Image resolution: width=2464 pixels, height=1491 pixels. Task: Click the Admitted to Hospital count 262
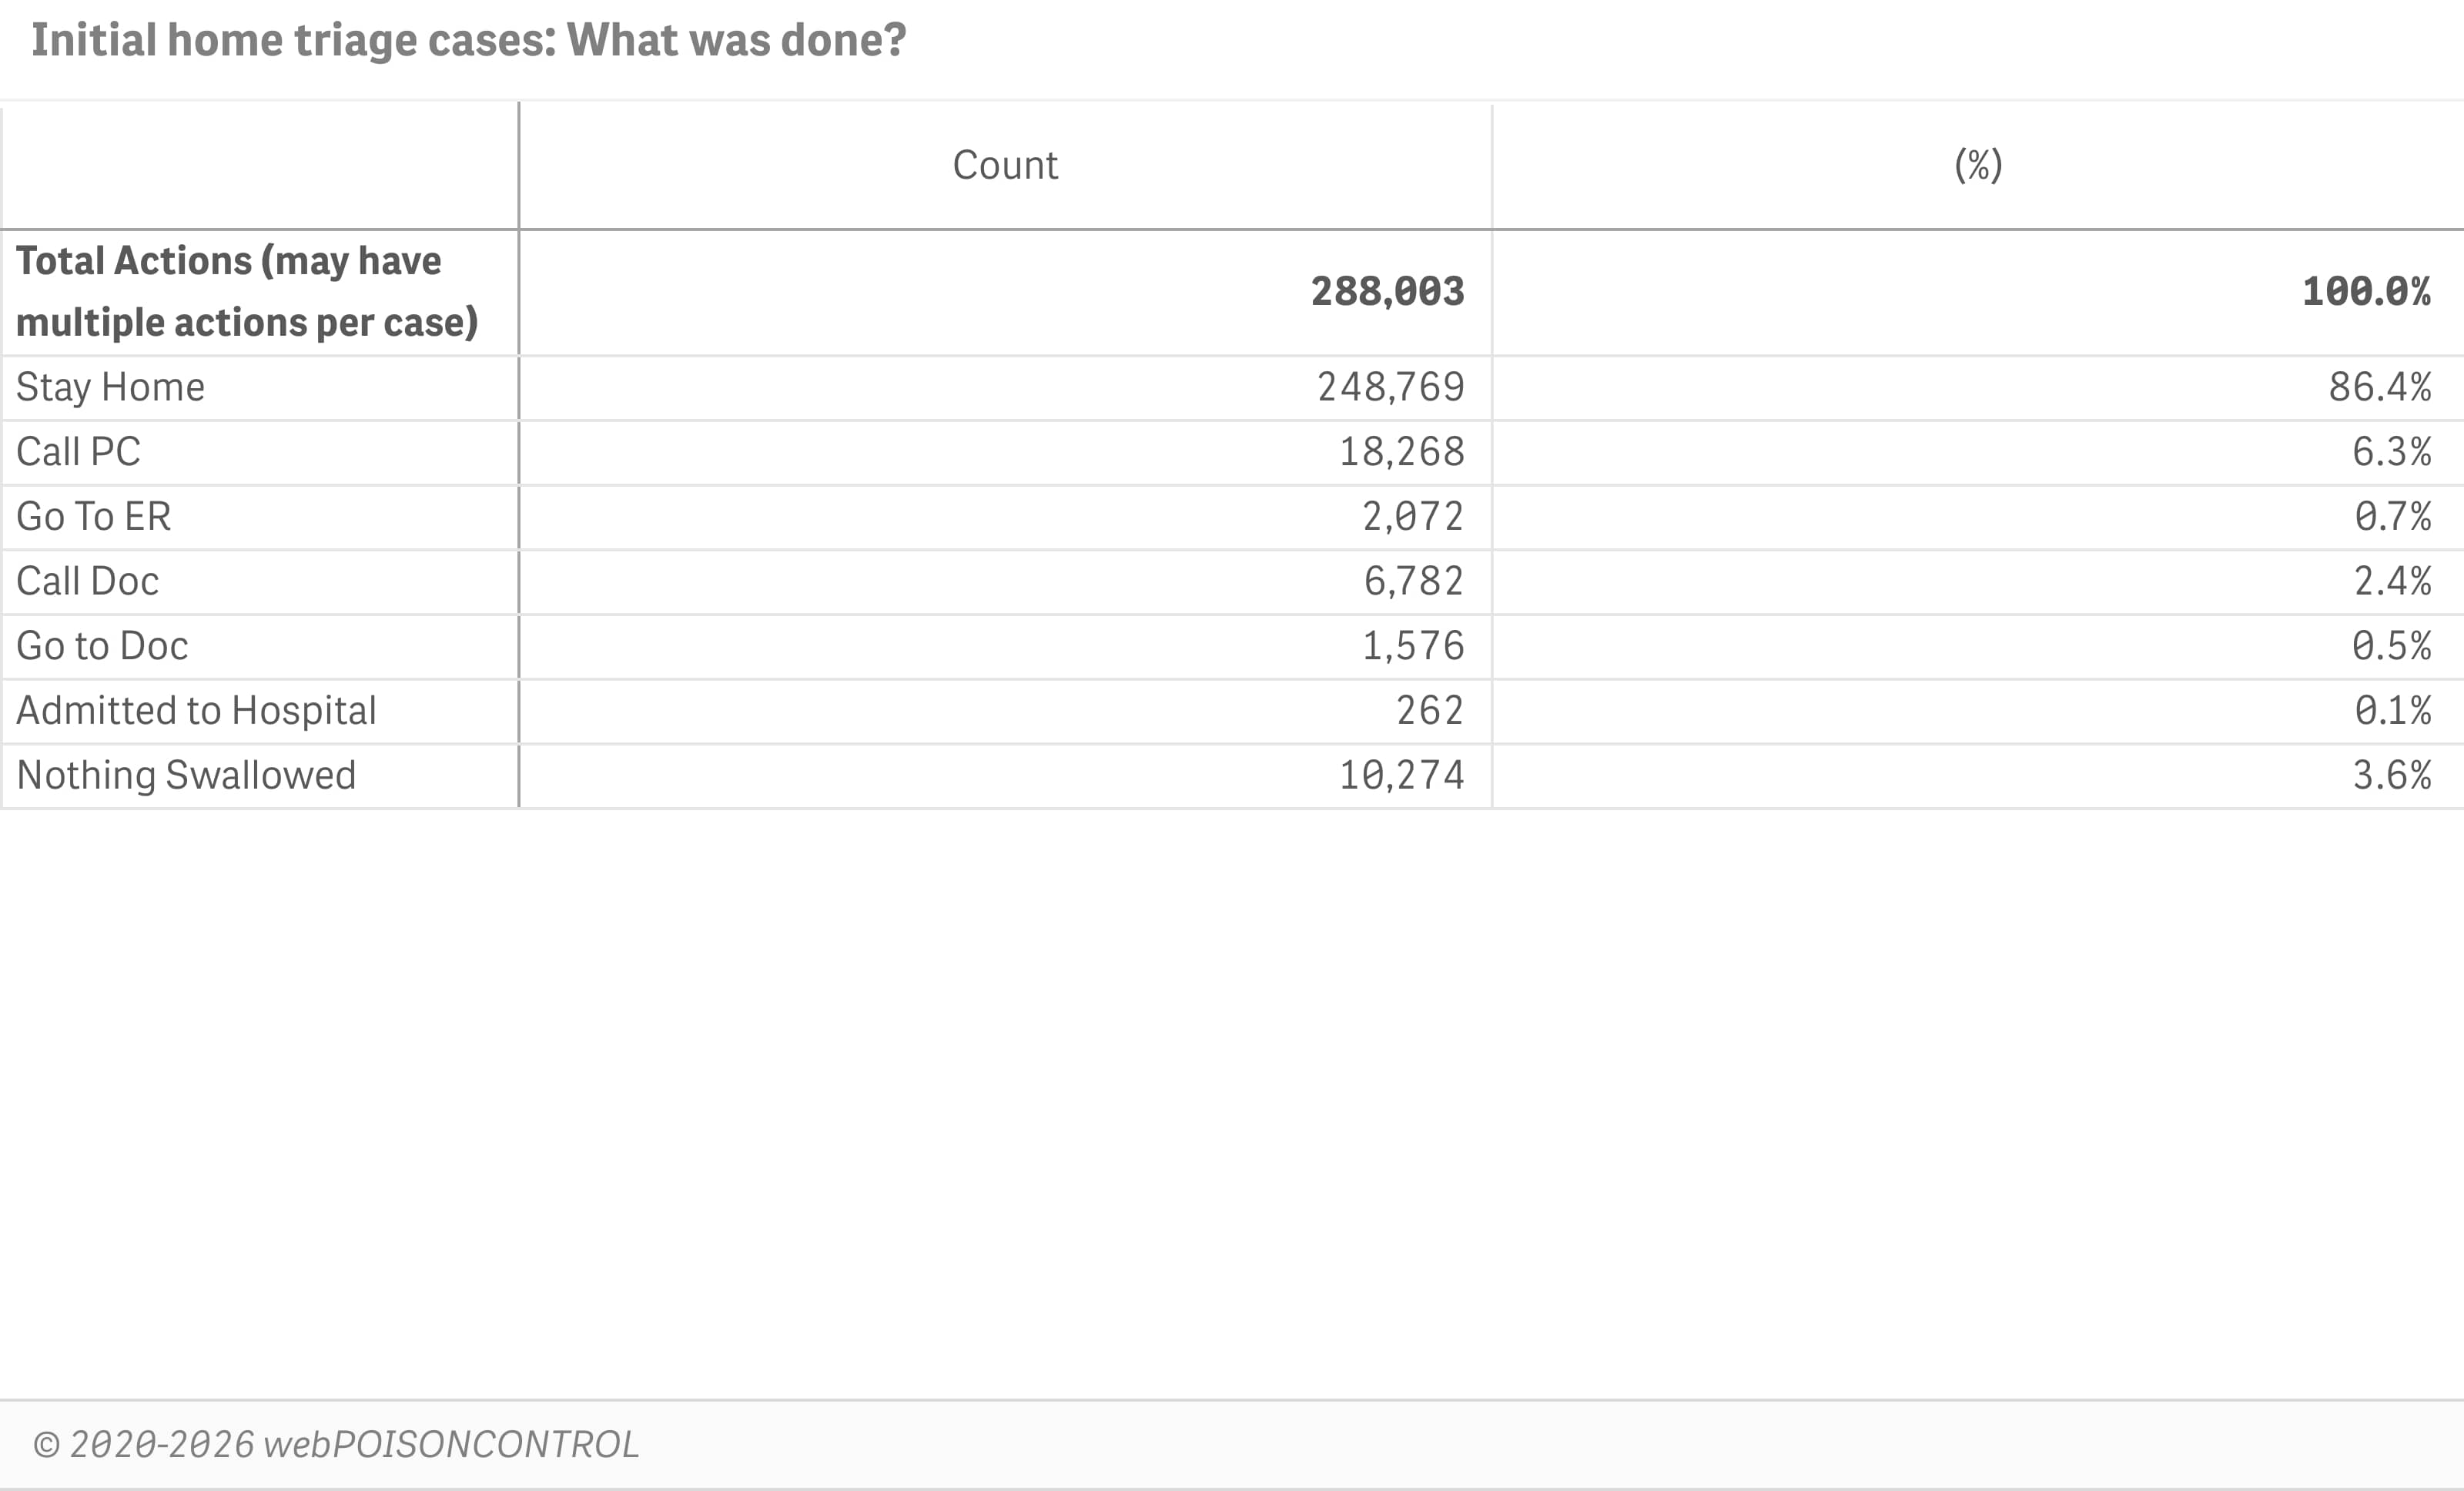(x=1429, y=711)
